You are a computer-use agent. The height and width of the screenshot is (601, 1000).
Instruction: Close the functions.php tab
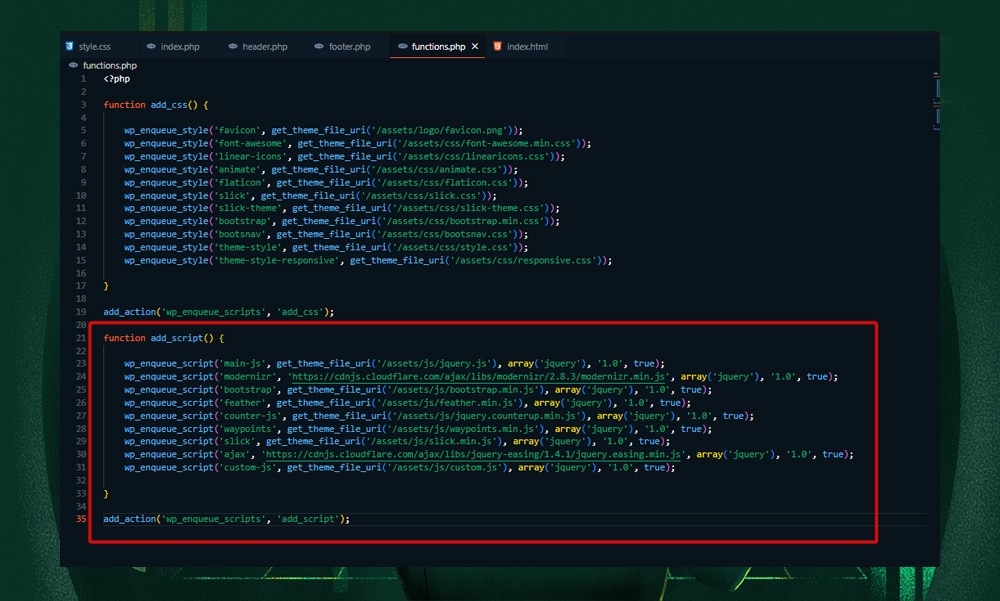point(474,45)
